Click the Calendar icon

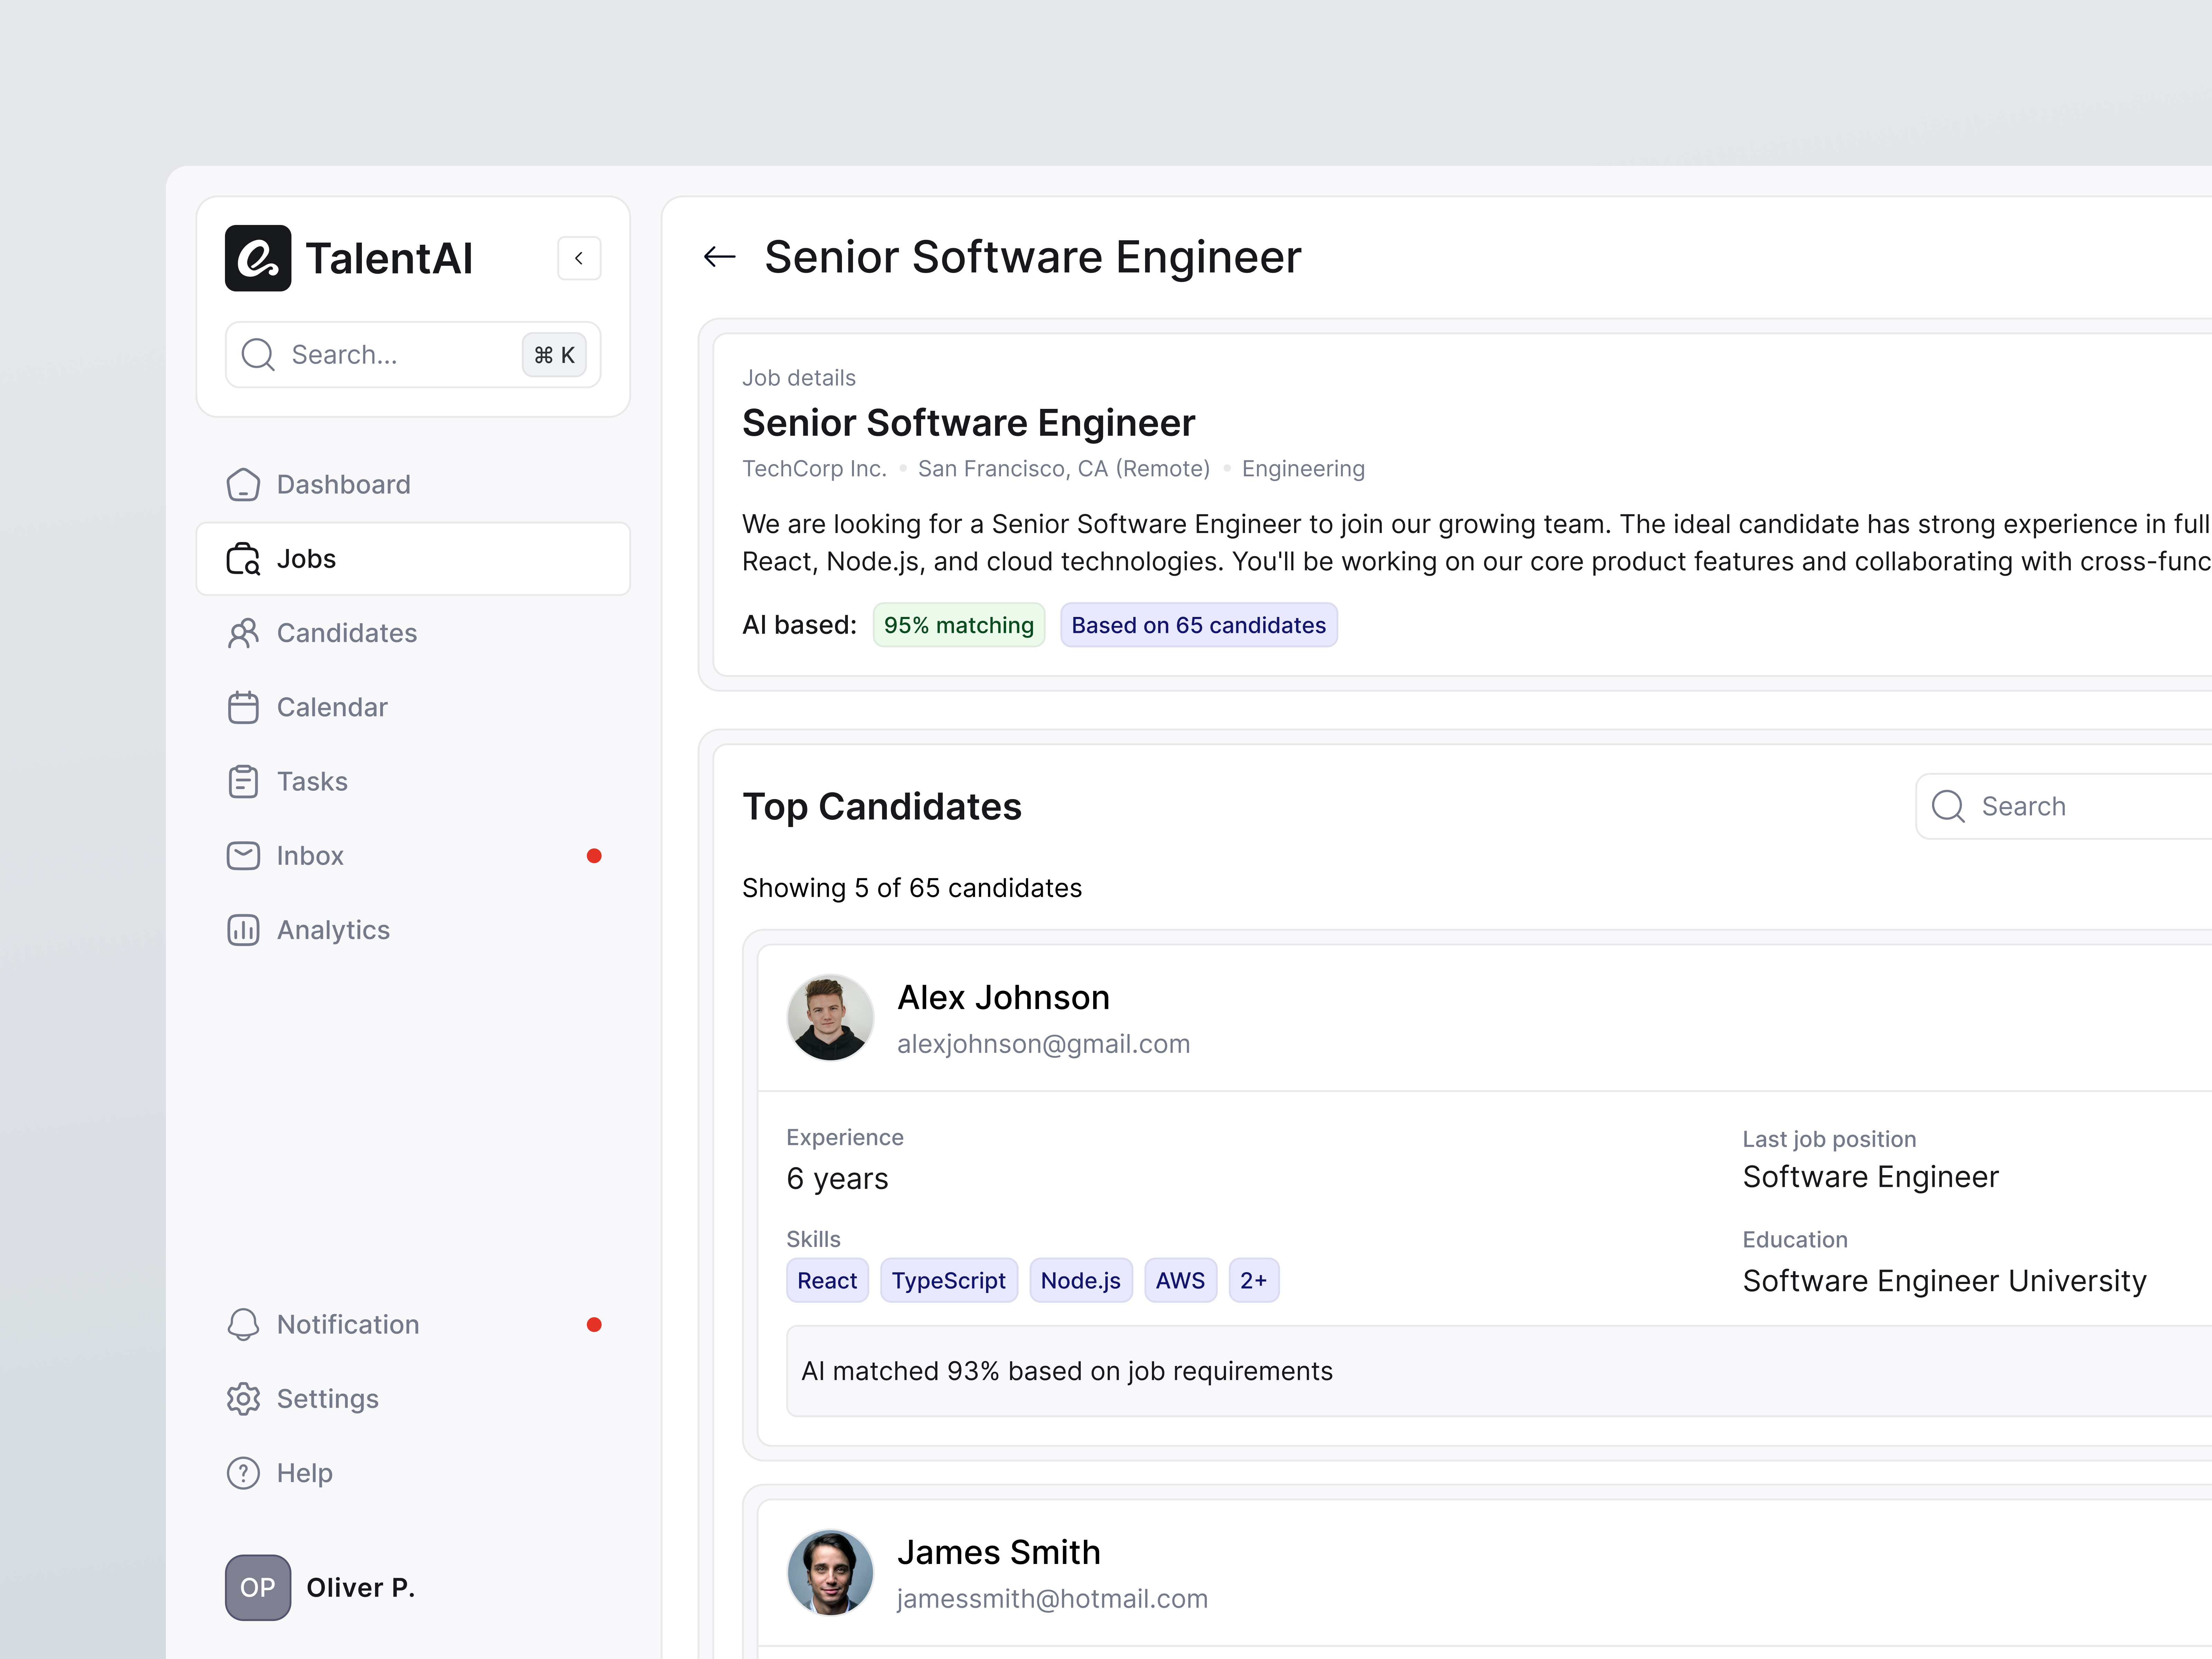point(243,707)
